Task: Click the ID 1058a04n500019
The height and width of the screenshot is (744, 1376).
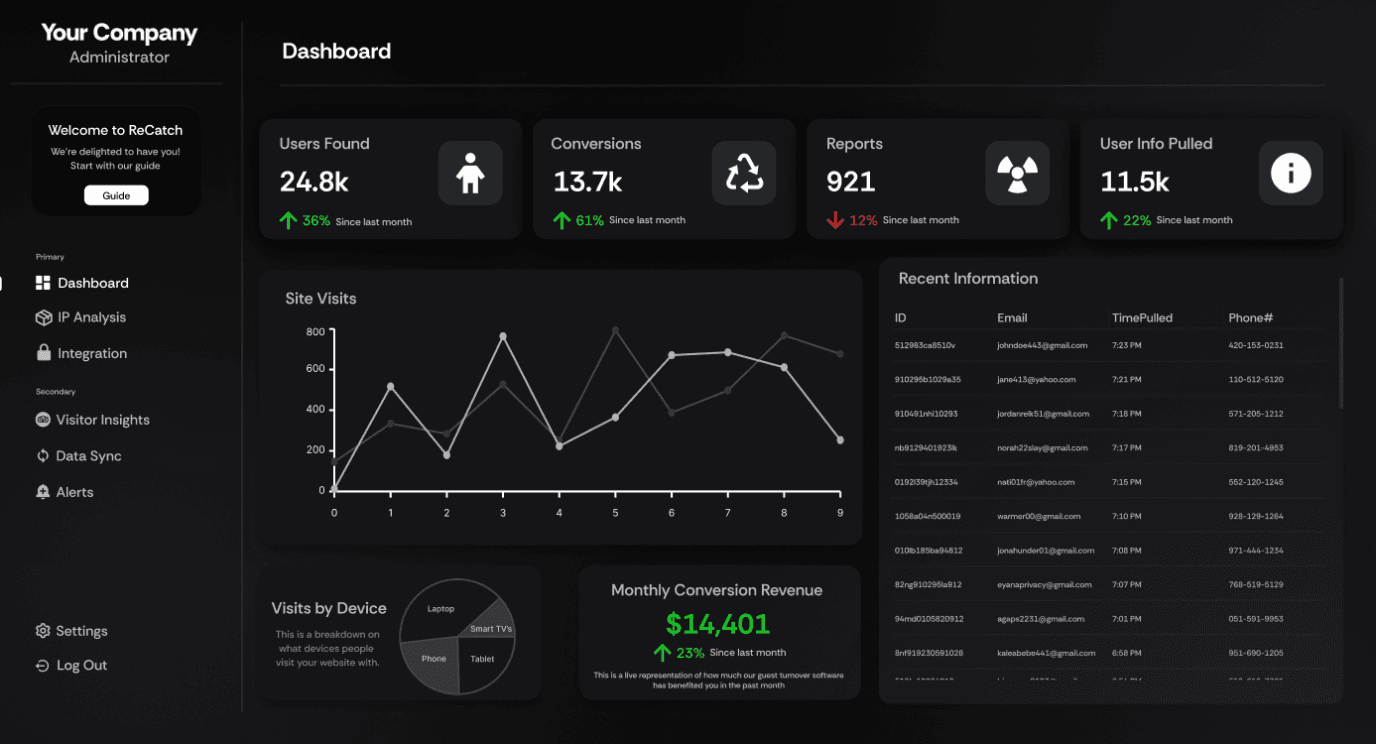Action: [927, 516]
